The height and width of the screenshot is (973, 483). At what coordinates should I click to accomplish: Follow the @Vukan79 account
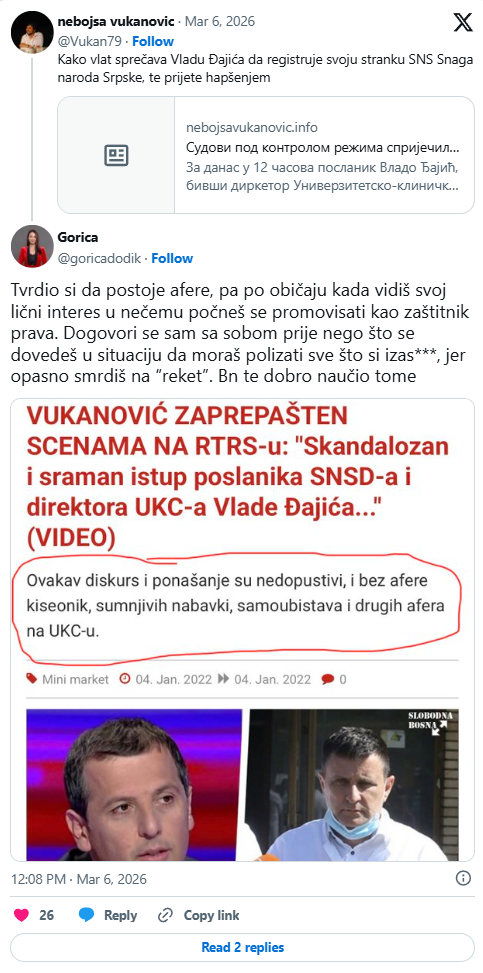point(153,42)
